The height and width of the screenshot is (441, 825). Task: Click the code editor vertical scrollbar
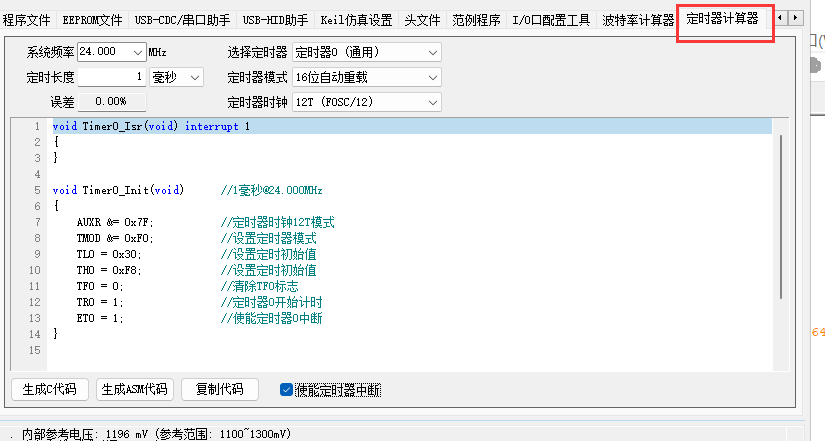(781, 216)
